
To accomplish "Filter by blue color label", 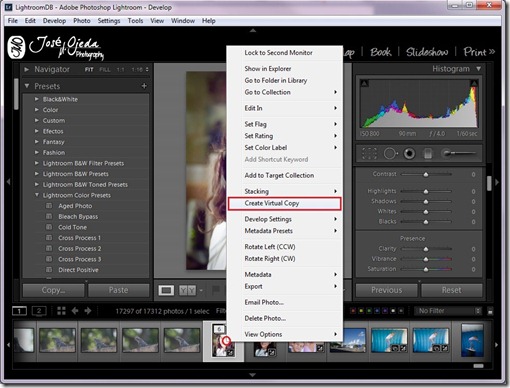I will click(377, 311).
